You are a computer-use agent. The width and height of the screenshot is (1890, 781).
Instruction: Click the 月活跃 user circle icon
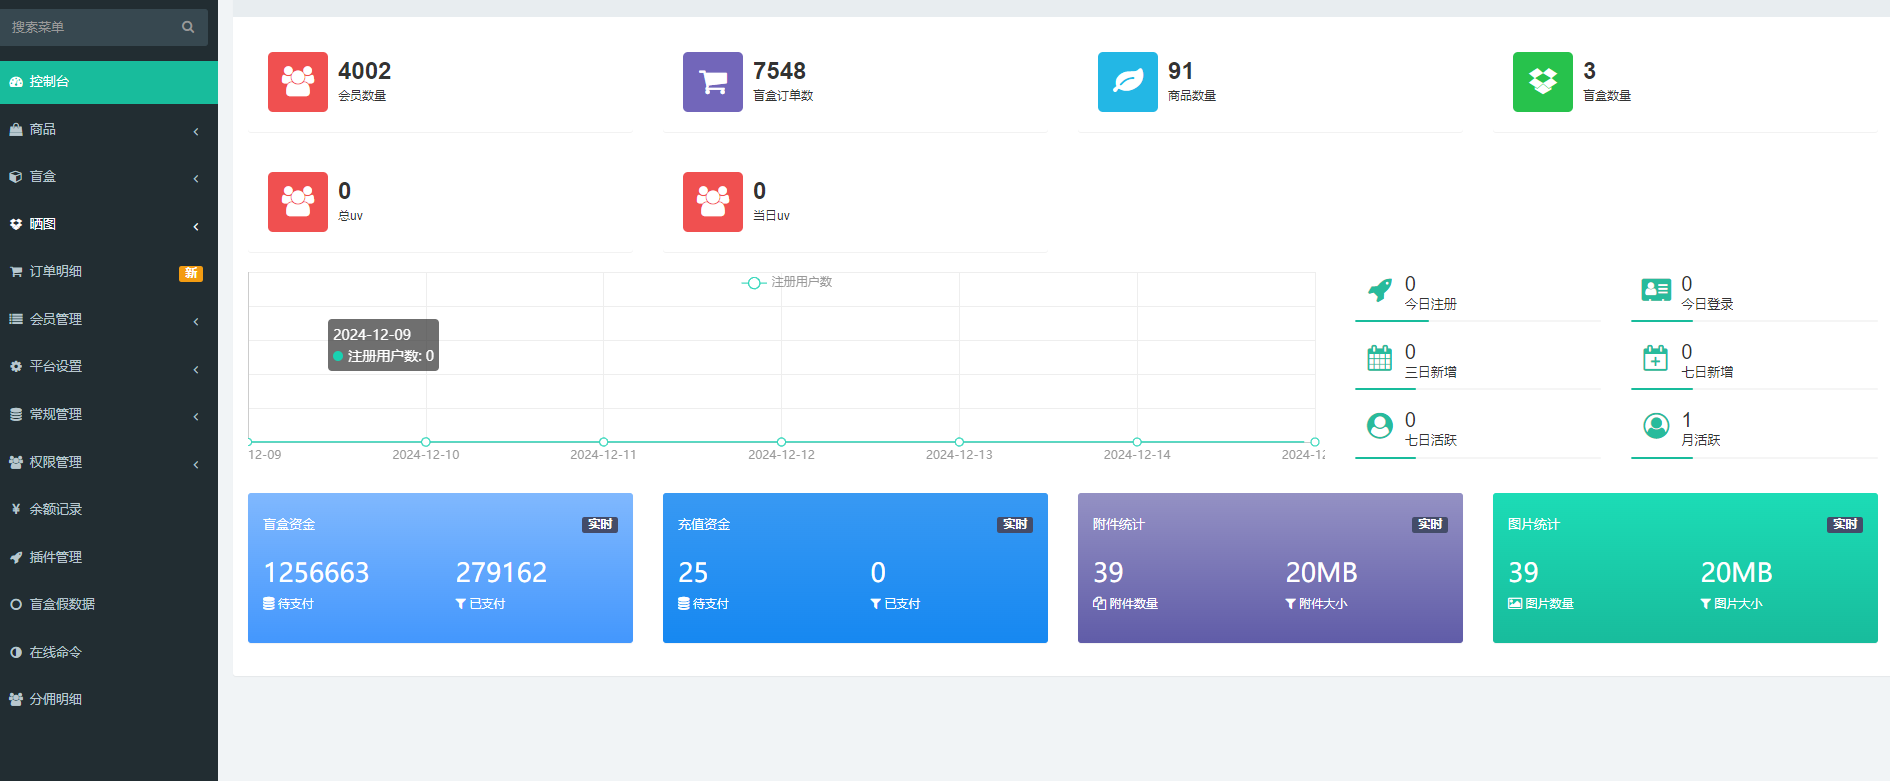tap(1656, 426)
